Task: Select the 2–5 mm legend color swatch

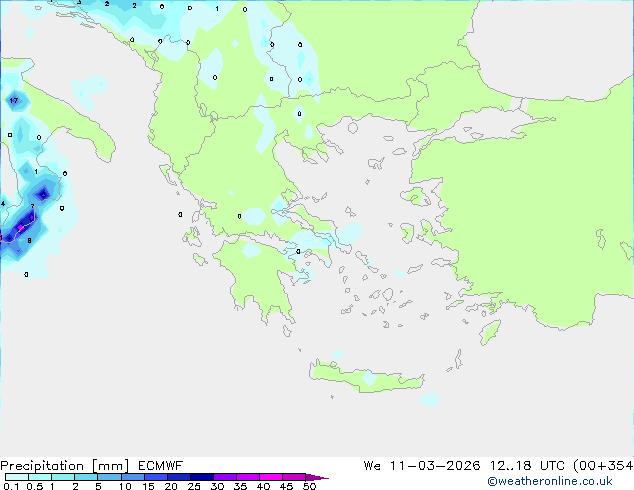Action: point(86,477)
